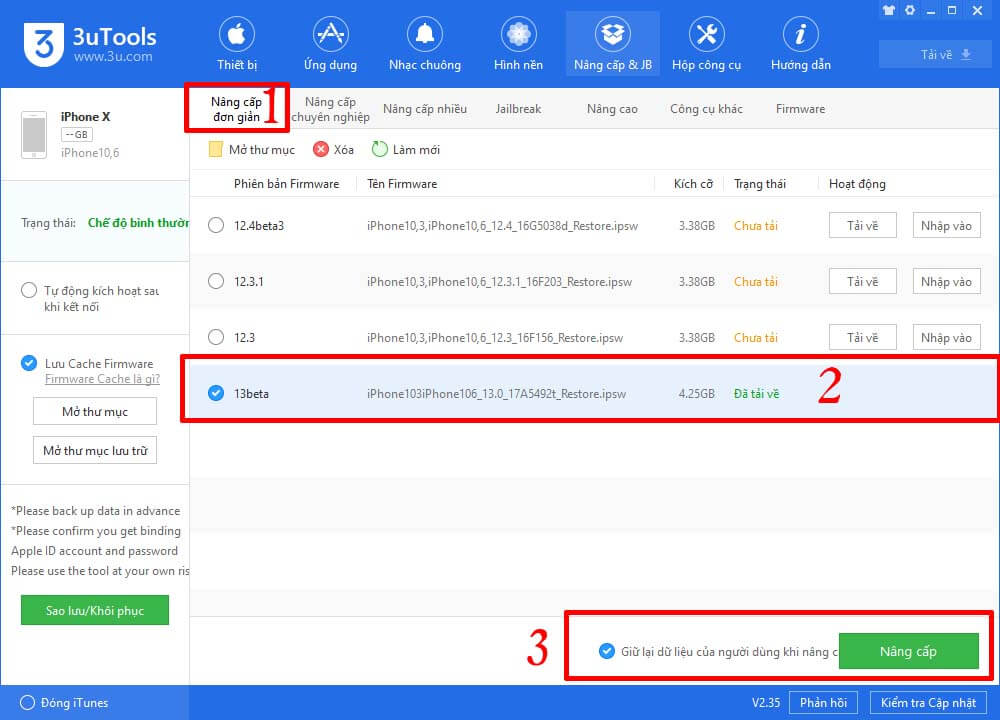Image resolution: width=1000 pixels, height=720 pixels.
Task: Open the settings gear in title bar
Action: [x=910, y=10]
